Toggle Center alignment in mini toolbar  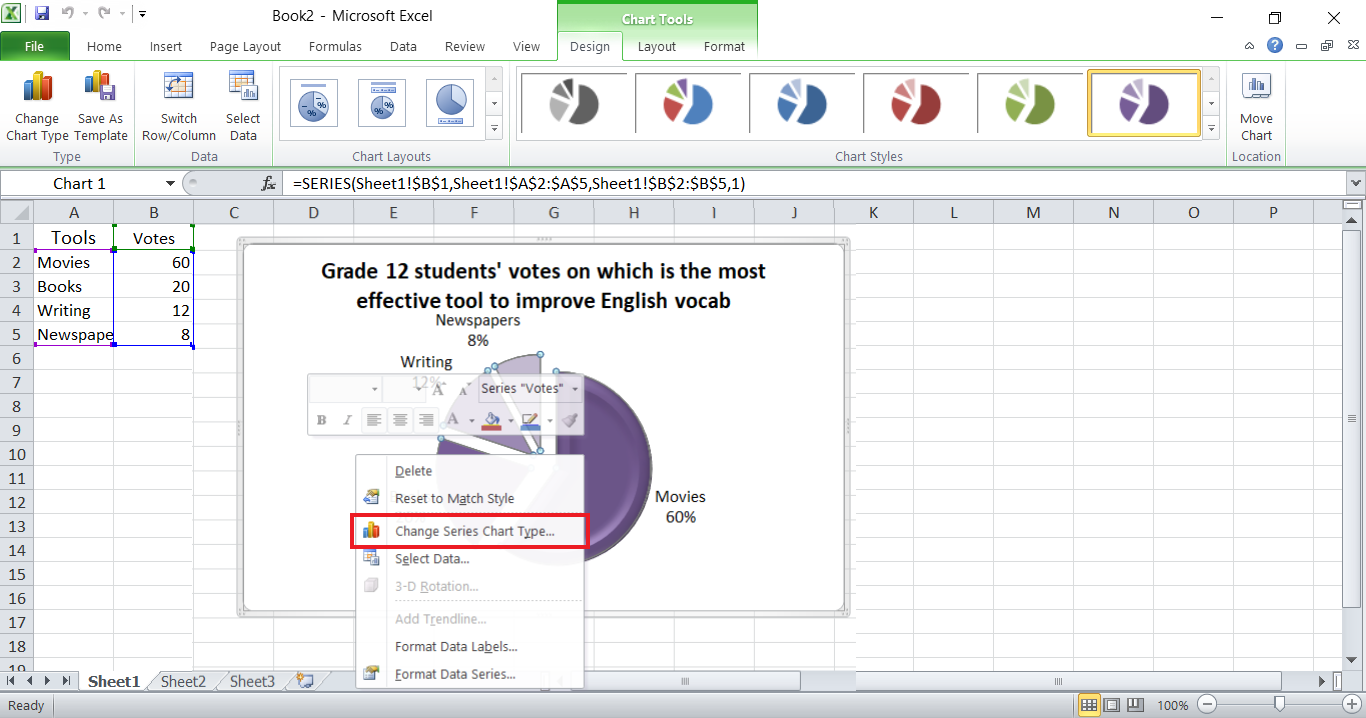[x=400, y=421]
